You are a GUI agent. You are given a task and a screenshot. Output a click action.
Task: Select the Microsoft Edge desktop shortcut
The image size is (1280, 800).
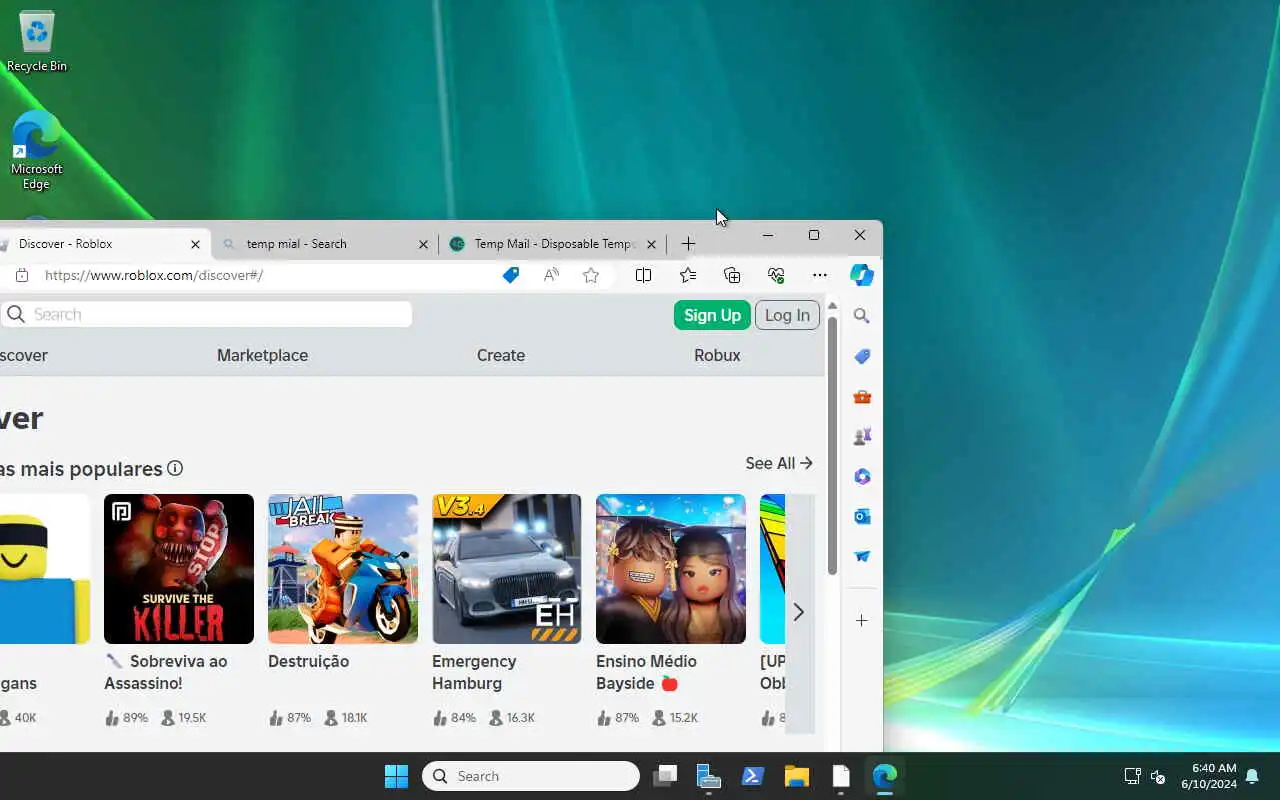click(x=37, y=150)
